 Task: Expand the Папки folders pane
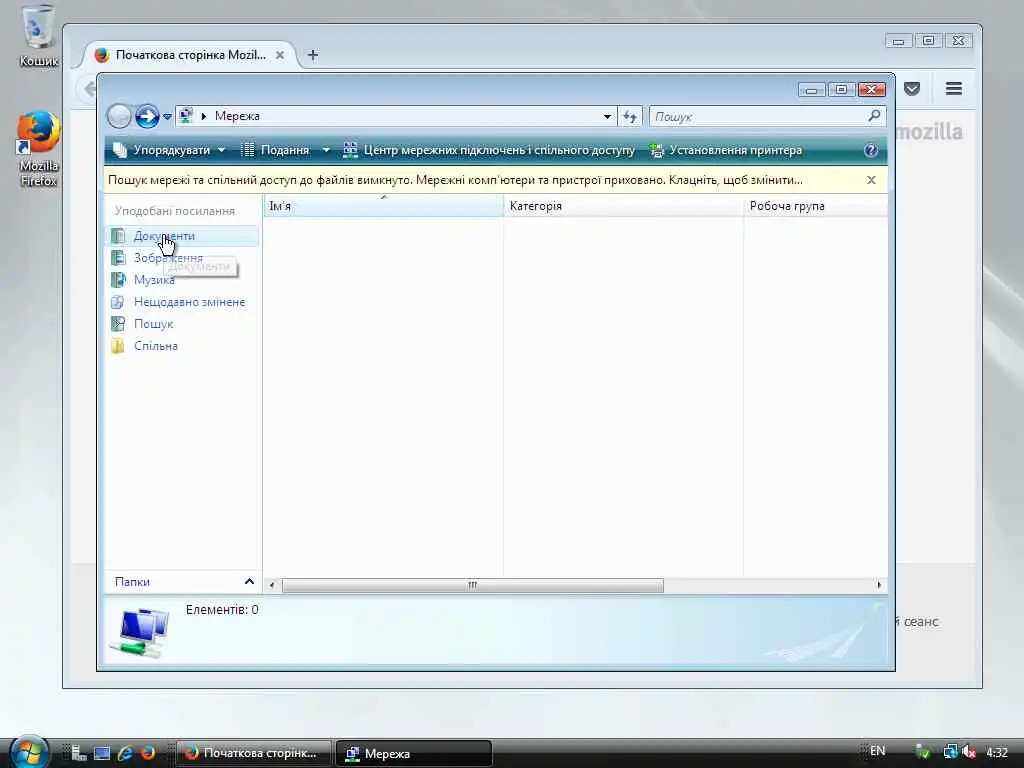[x=181, y=581]
